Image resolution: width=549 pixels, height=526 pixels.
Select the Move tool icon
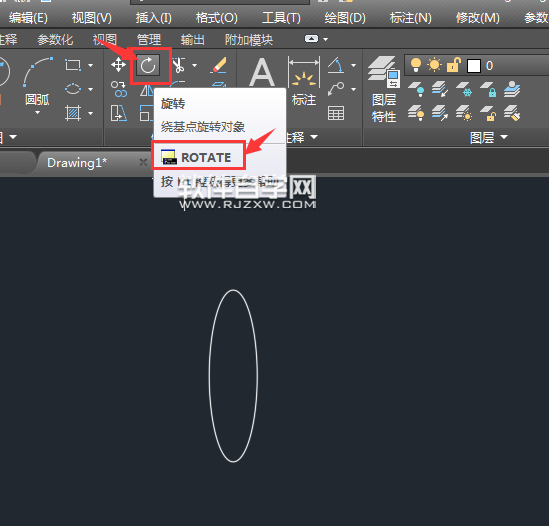point(118,65)
